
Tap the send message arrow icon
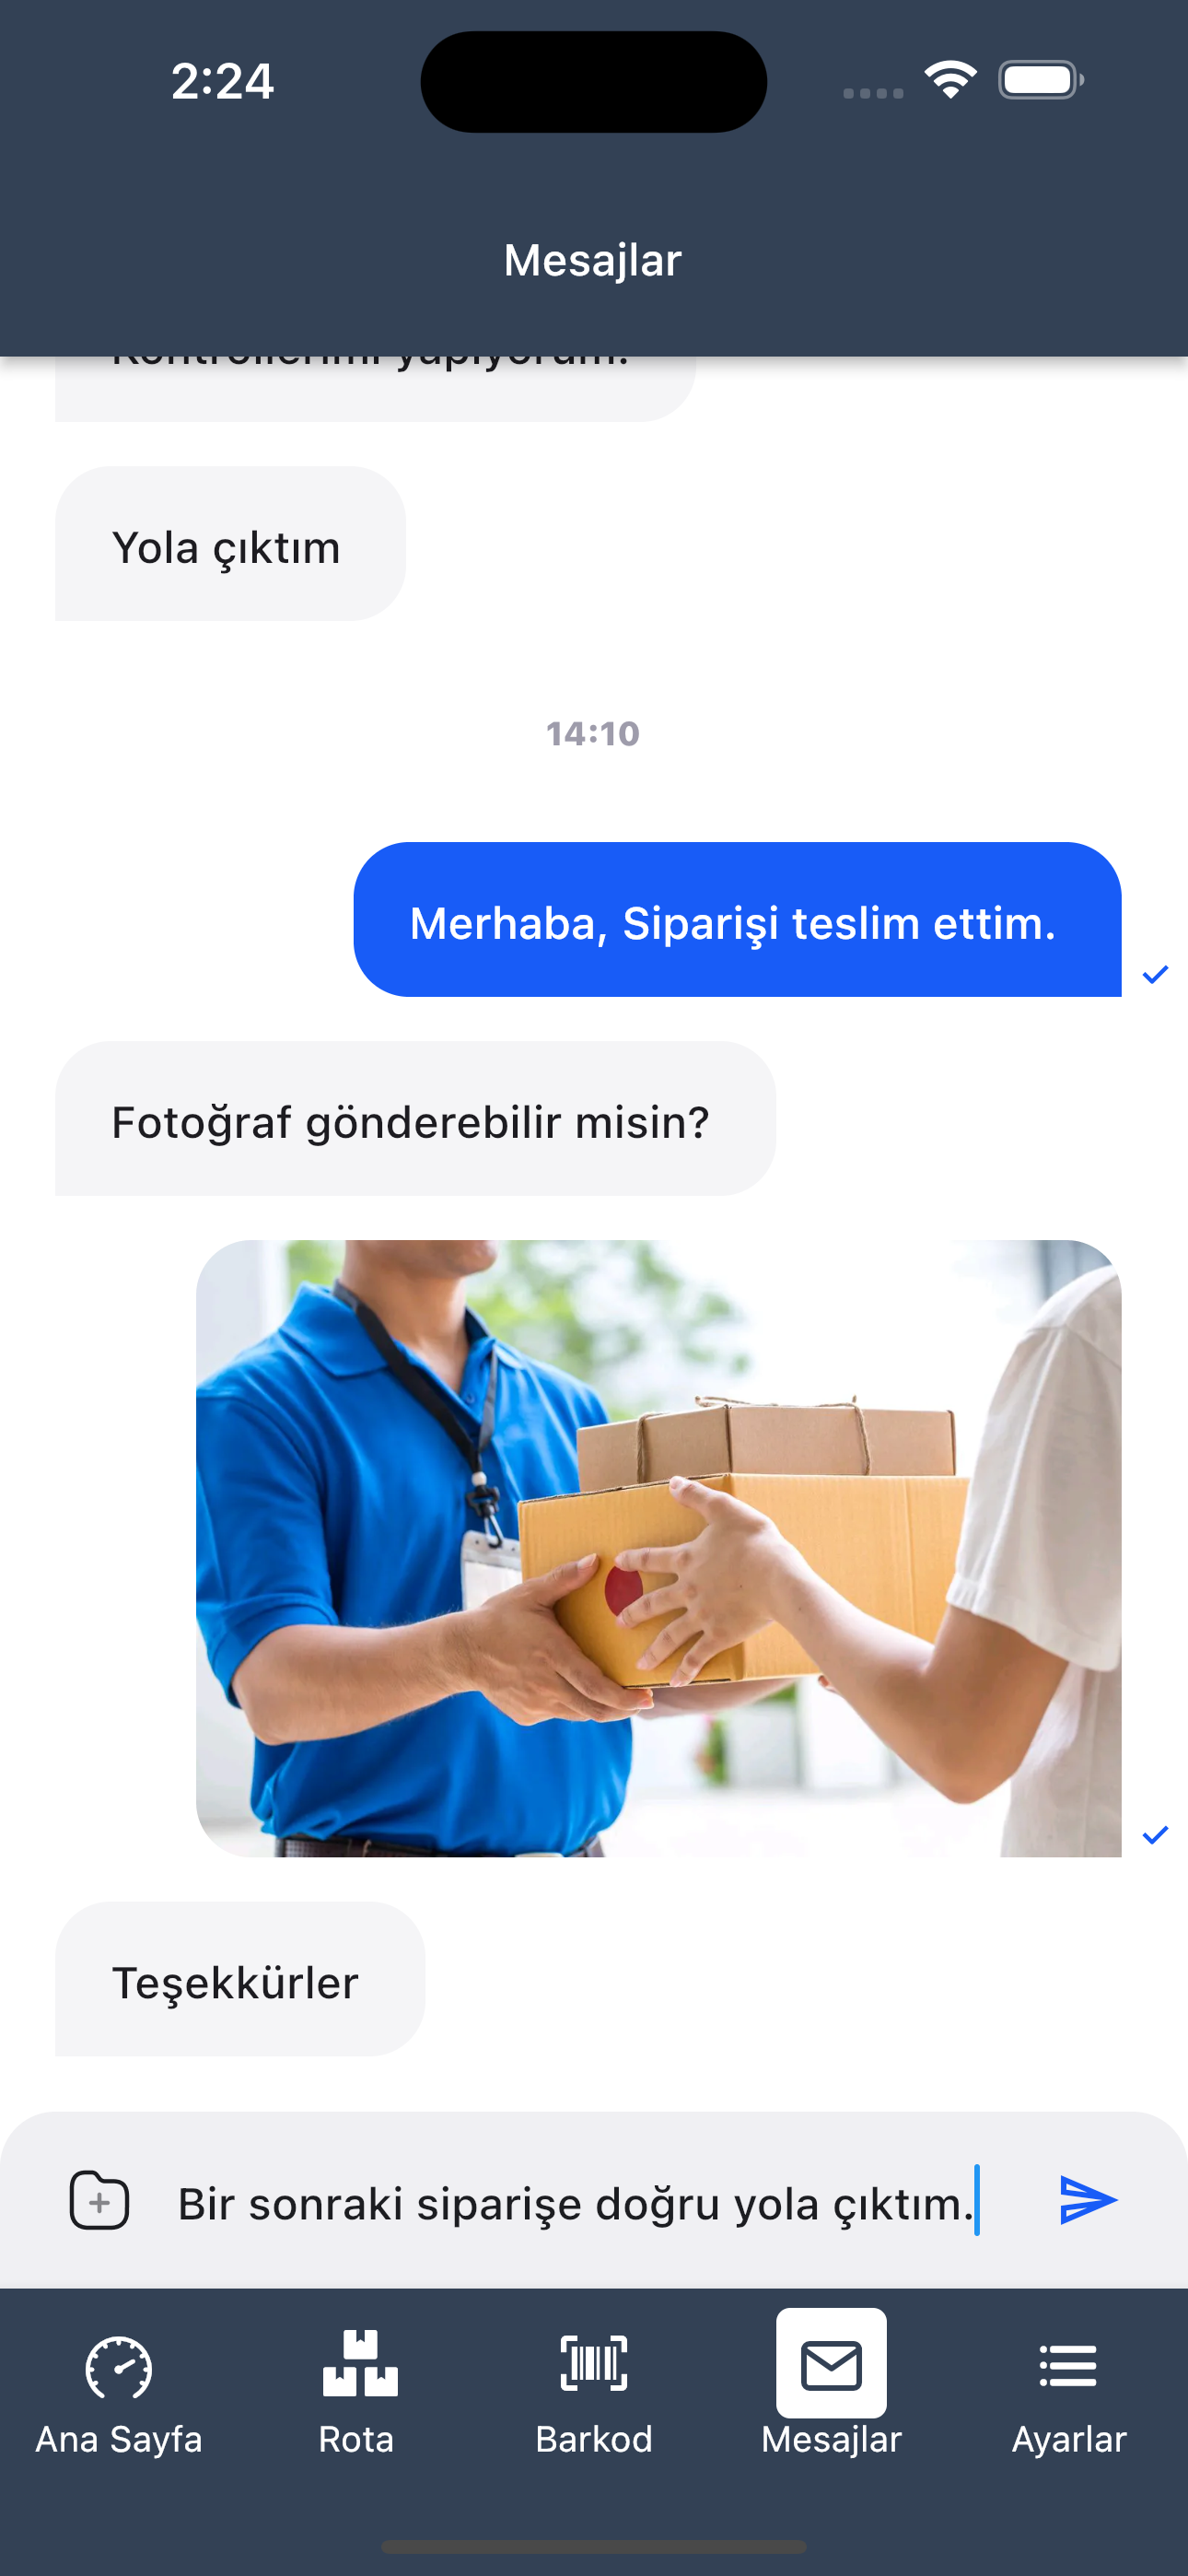tap(1088, 2200)
